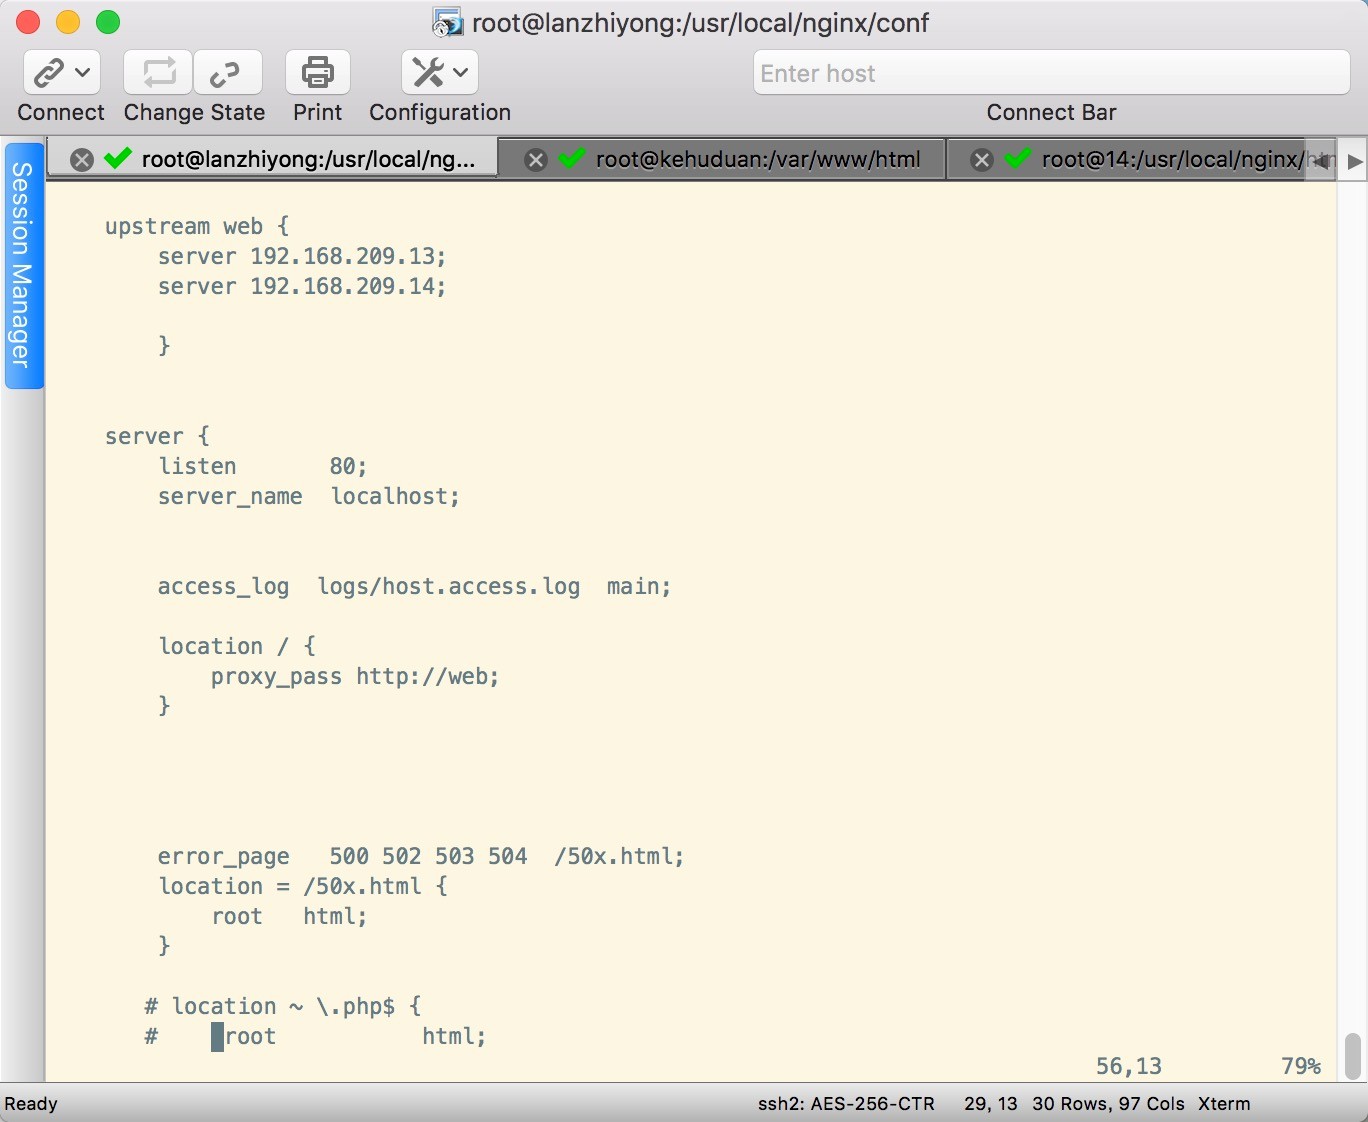
Task: Close the root@lanzhiyong tab
Action: coord(82,159)
